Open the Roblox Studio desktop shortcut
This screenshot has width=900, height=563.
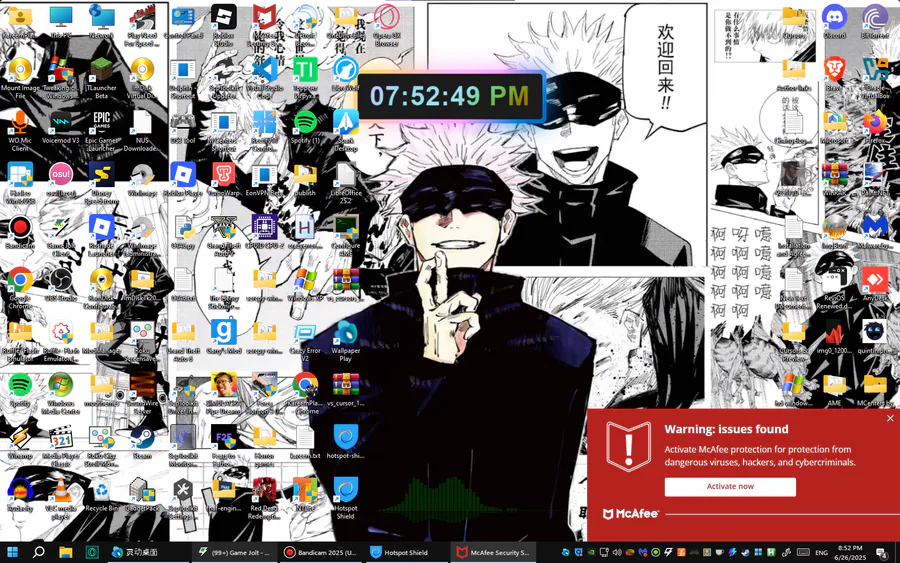point(224,23)
